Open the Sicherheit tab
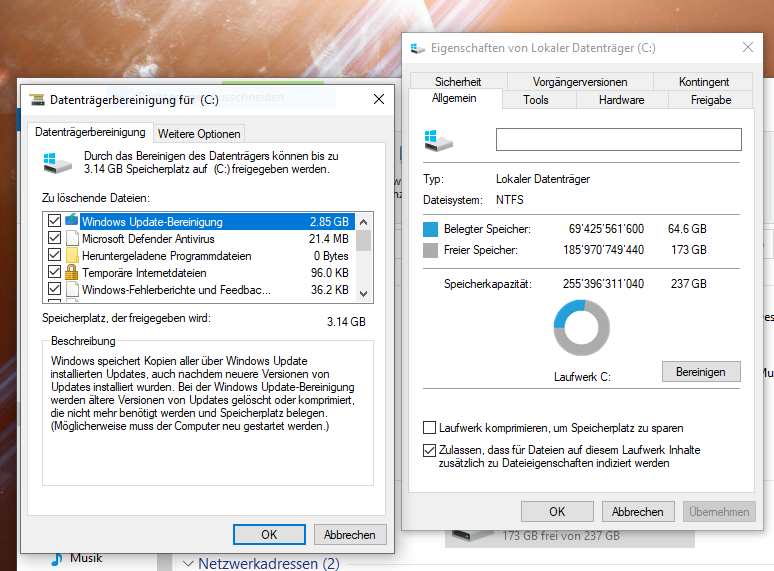 pyautogui.click(x=458, y=81)
